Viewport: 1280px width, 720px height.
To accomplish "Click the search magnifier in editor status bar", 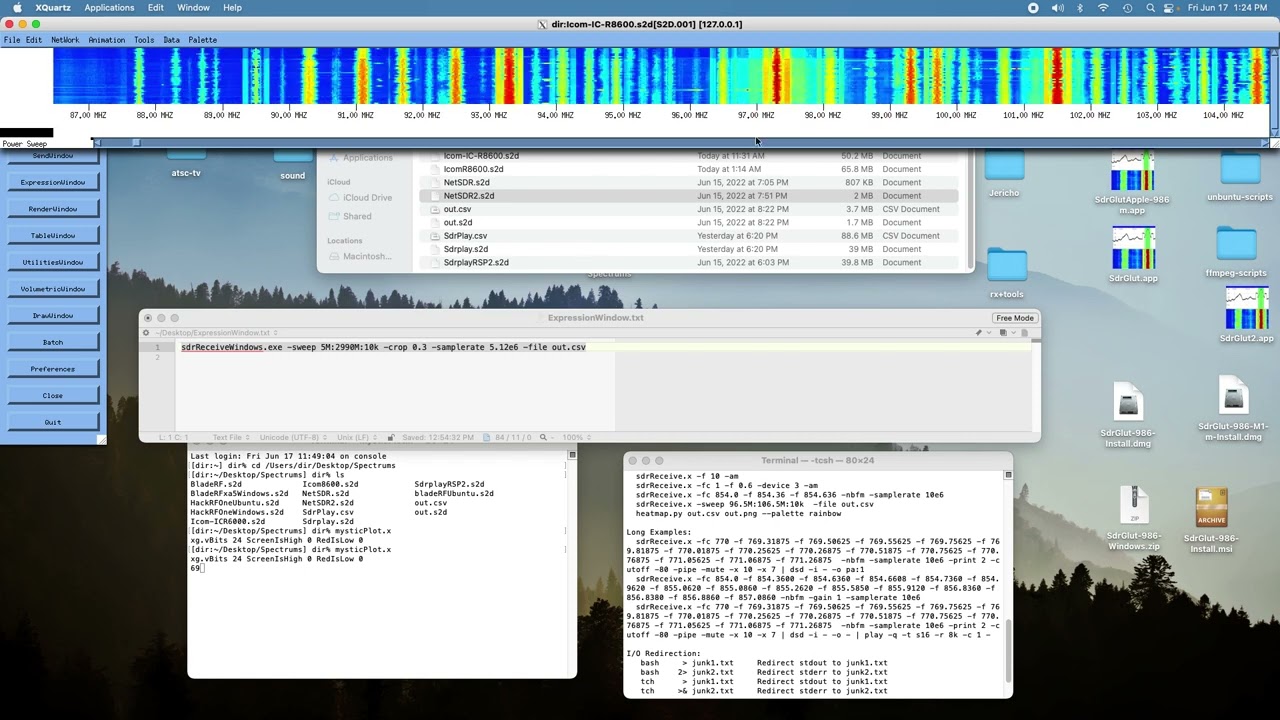I will 543,437.
